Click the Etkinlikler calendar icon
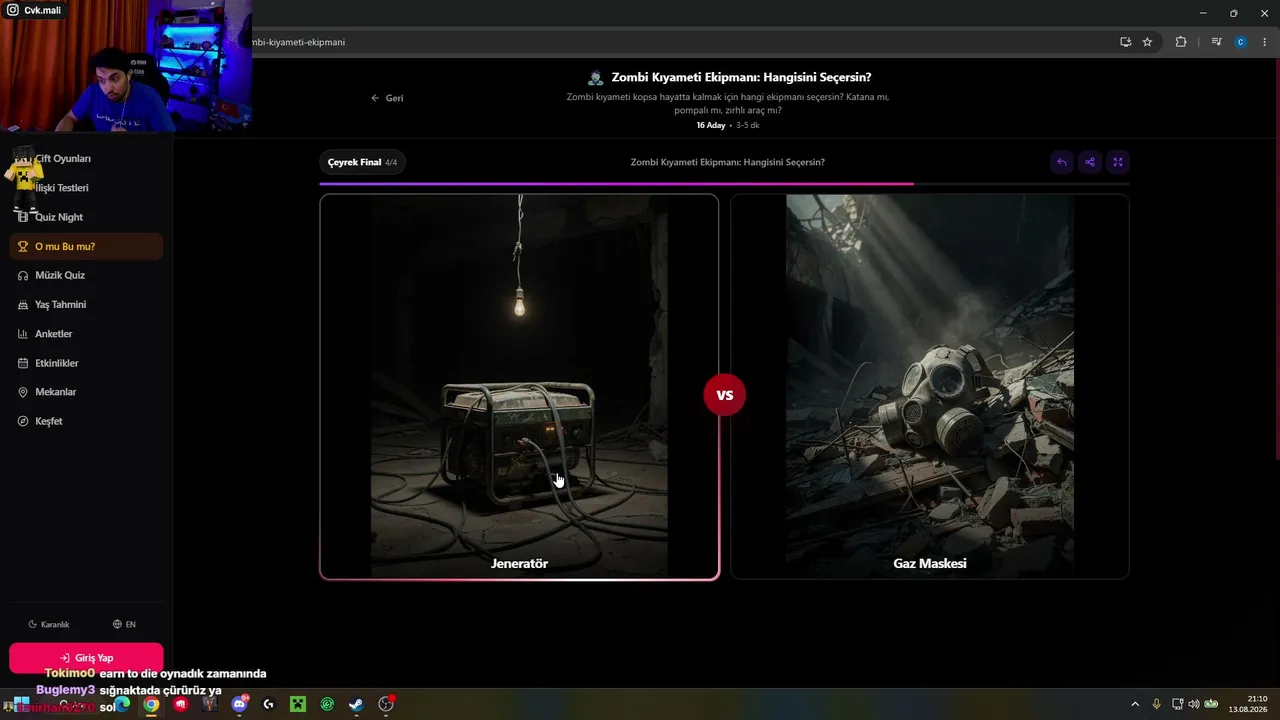The image size is (1280, 720). (24, 363)
